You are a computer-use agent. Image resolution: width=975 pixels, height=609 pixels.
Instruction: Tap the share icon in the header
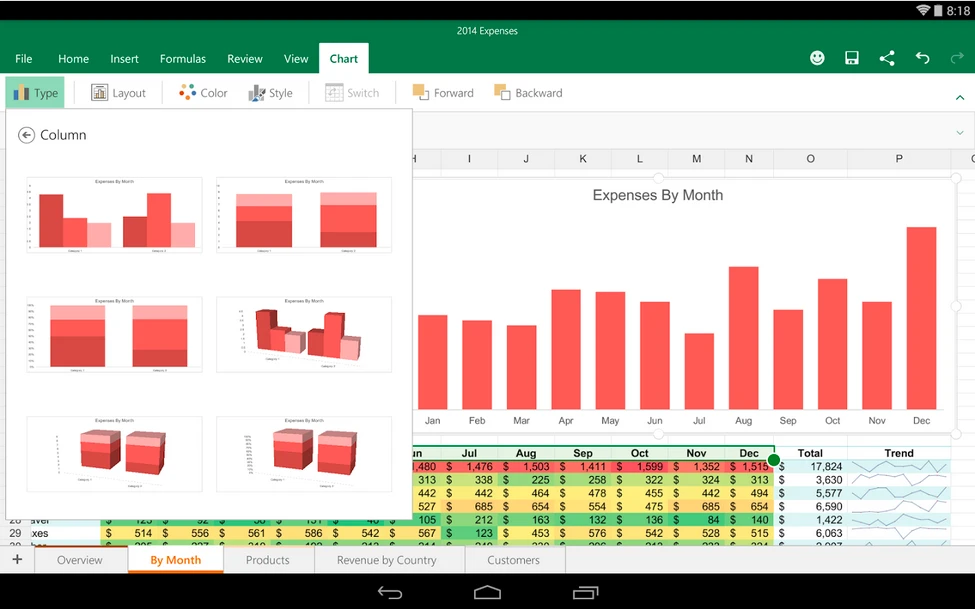[887, 58]
